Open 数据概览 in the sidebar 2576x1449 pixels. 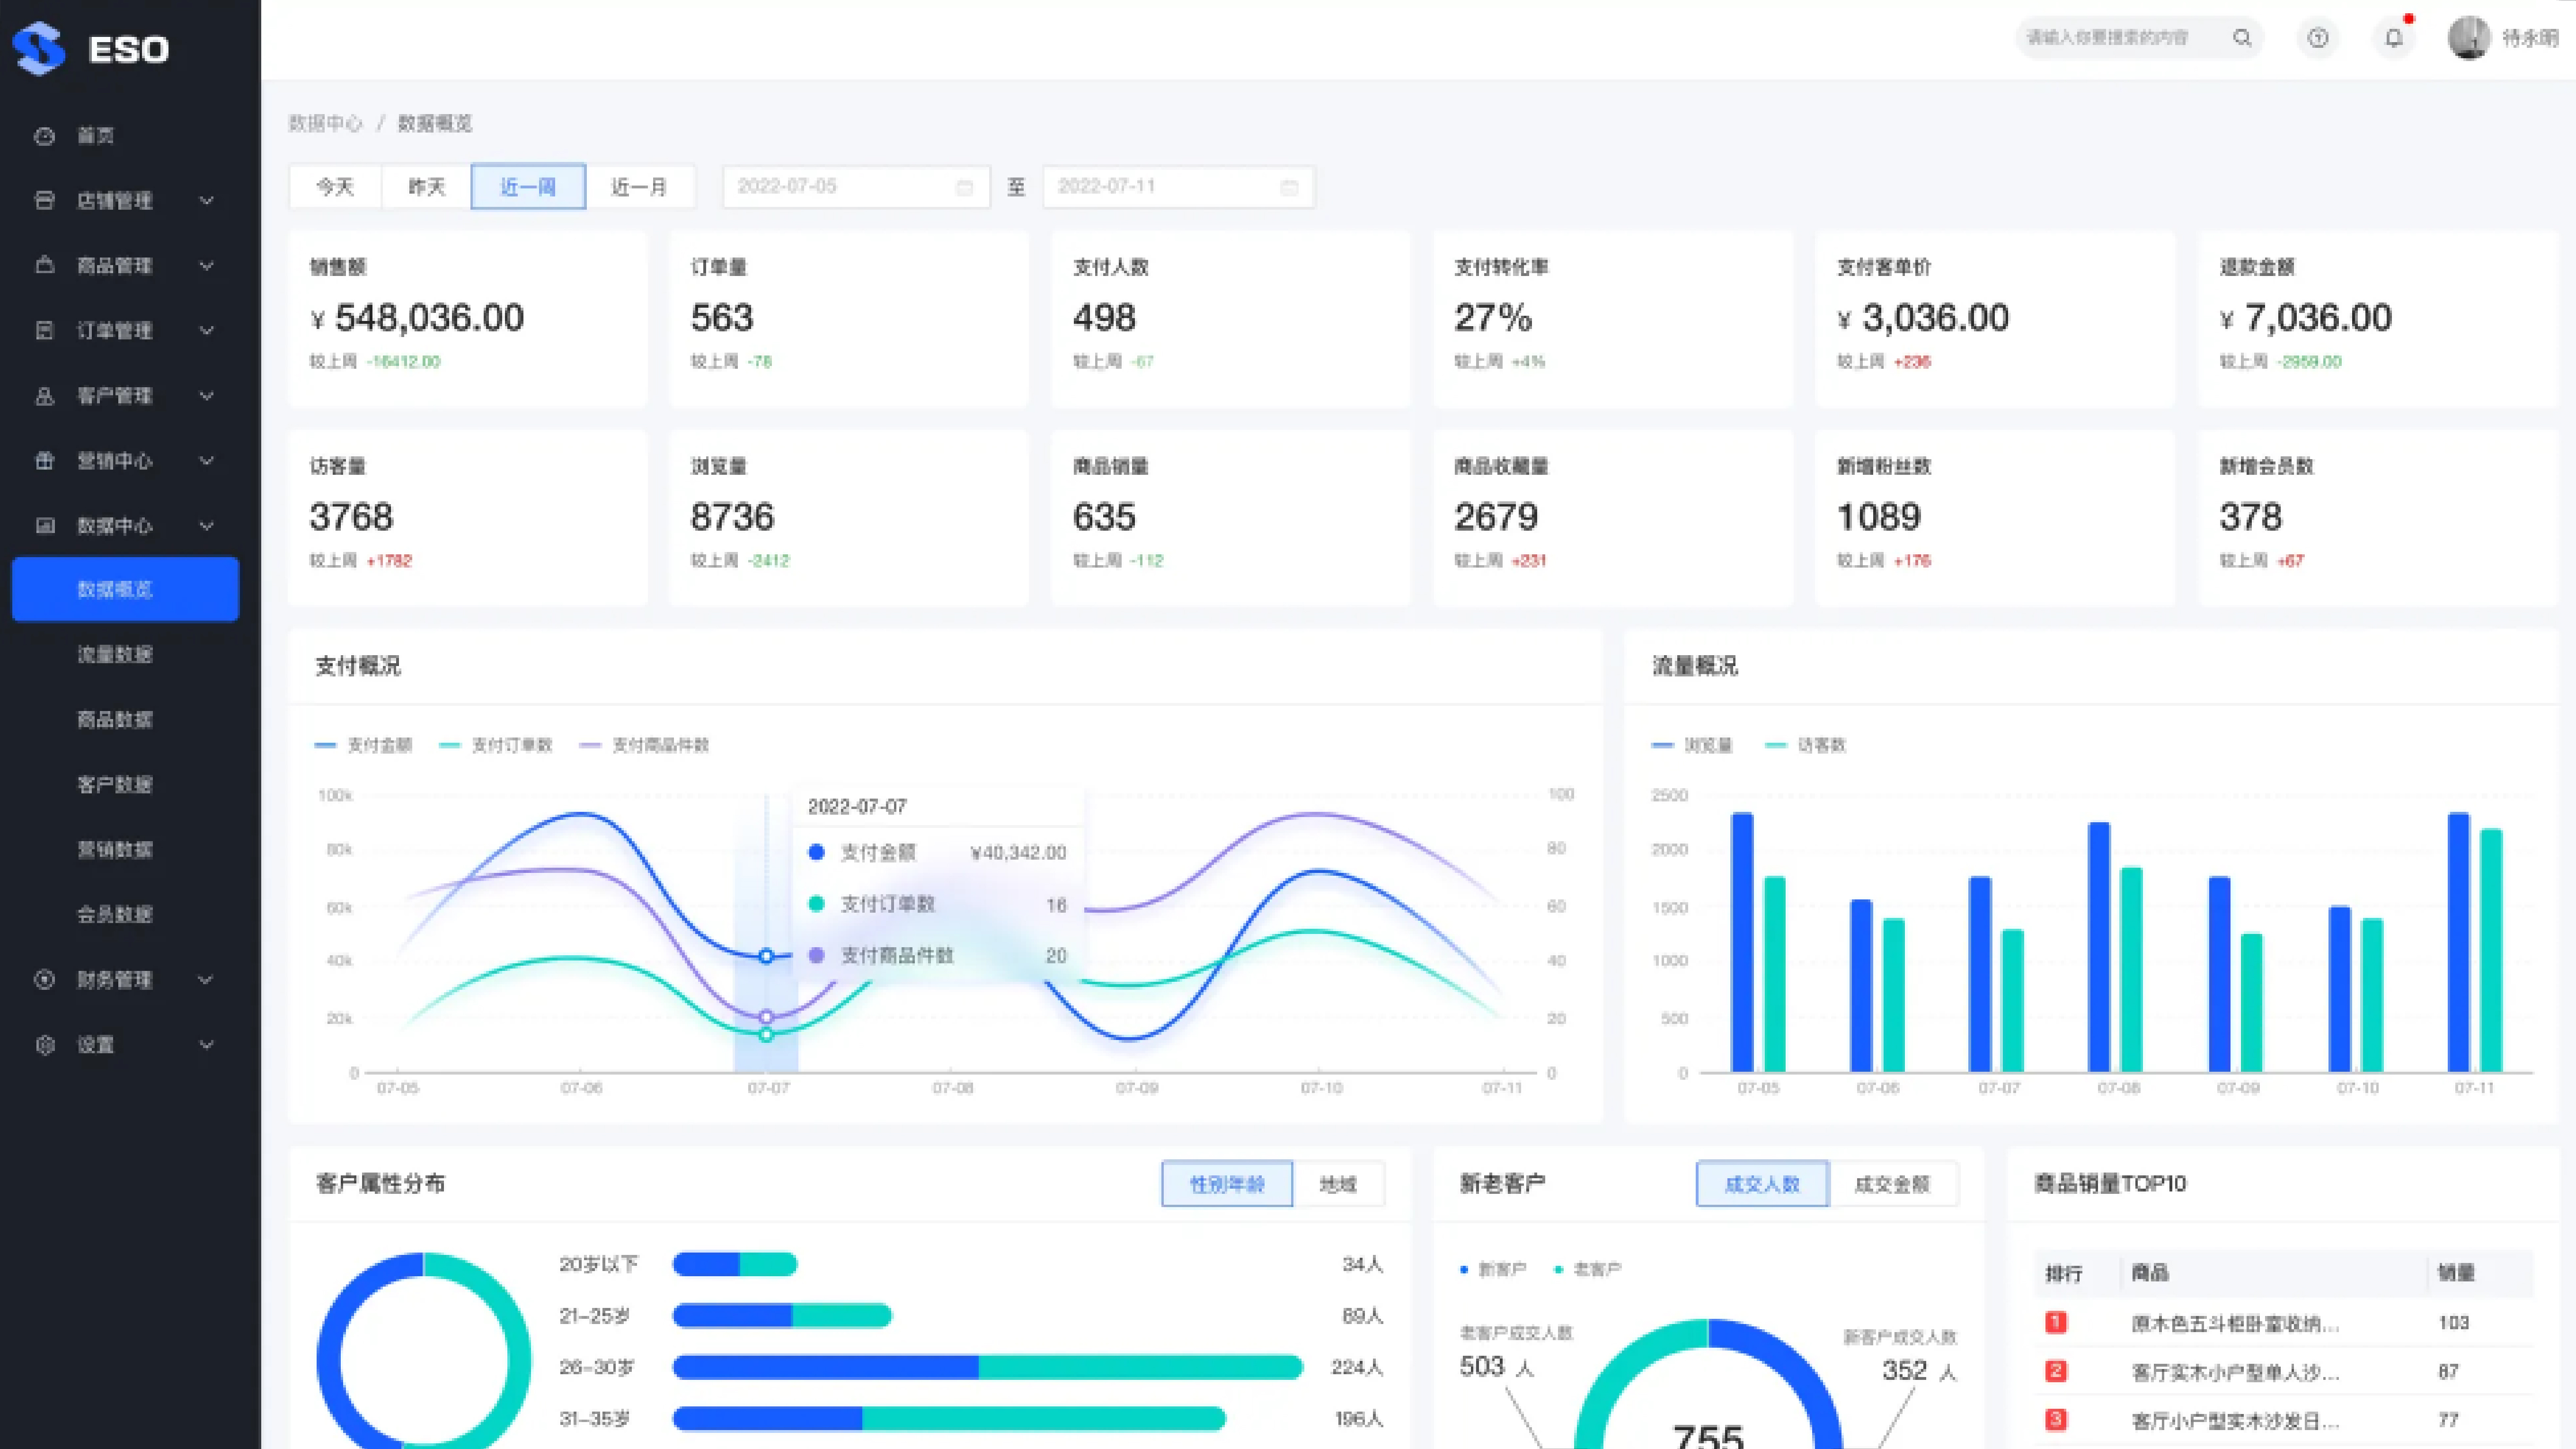point(125,589)
